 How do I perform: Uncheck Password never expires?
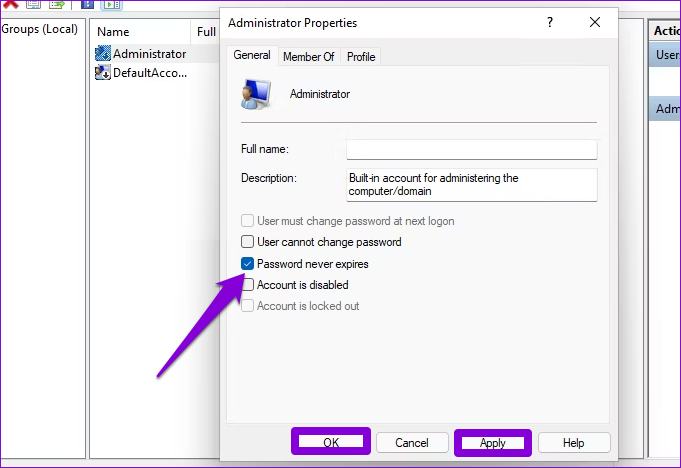(x=247, y=264)
